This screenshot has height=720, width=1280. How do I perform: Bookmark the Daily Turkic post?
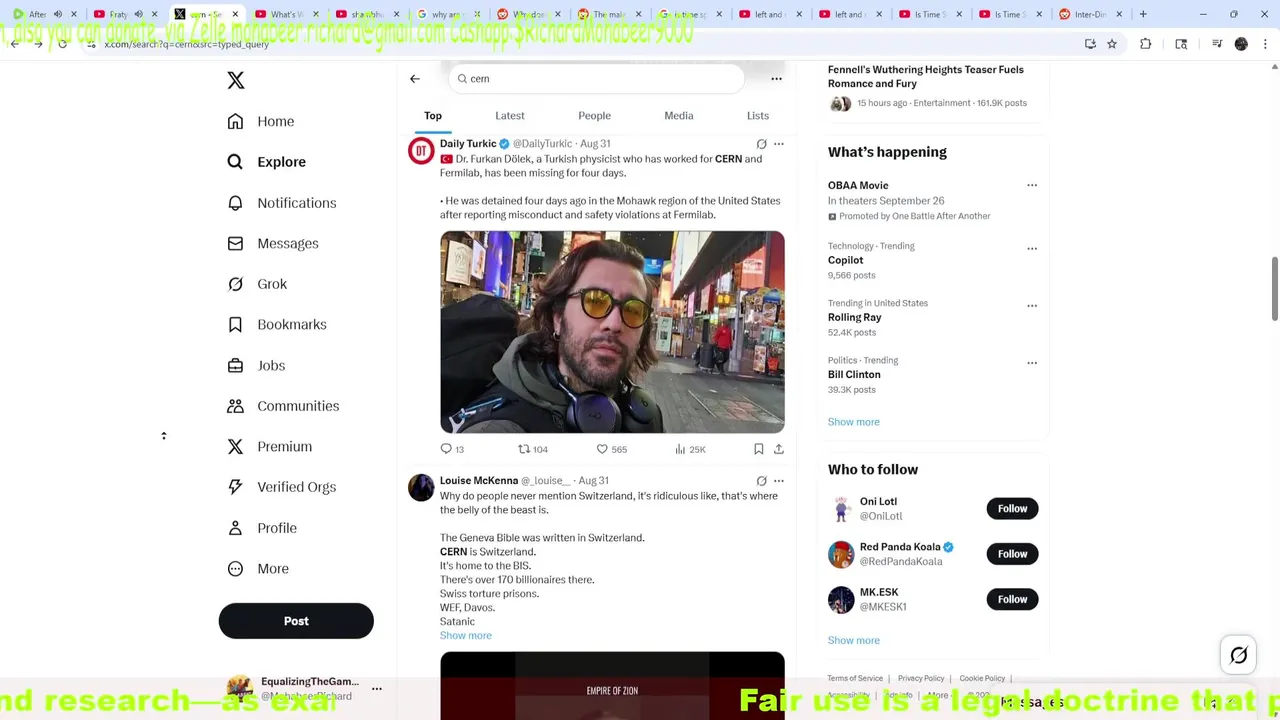759,449
